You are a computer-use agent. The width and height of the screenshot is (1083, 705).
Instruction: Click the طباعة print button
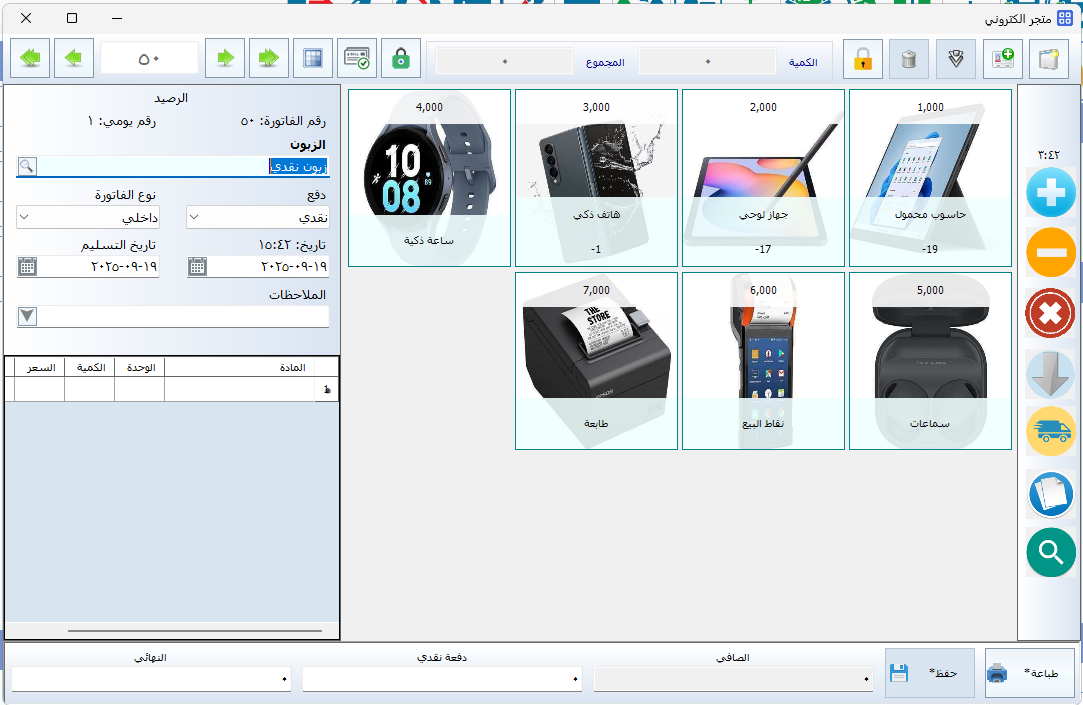point(1029,673)
